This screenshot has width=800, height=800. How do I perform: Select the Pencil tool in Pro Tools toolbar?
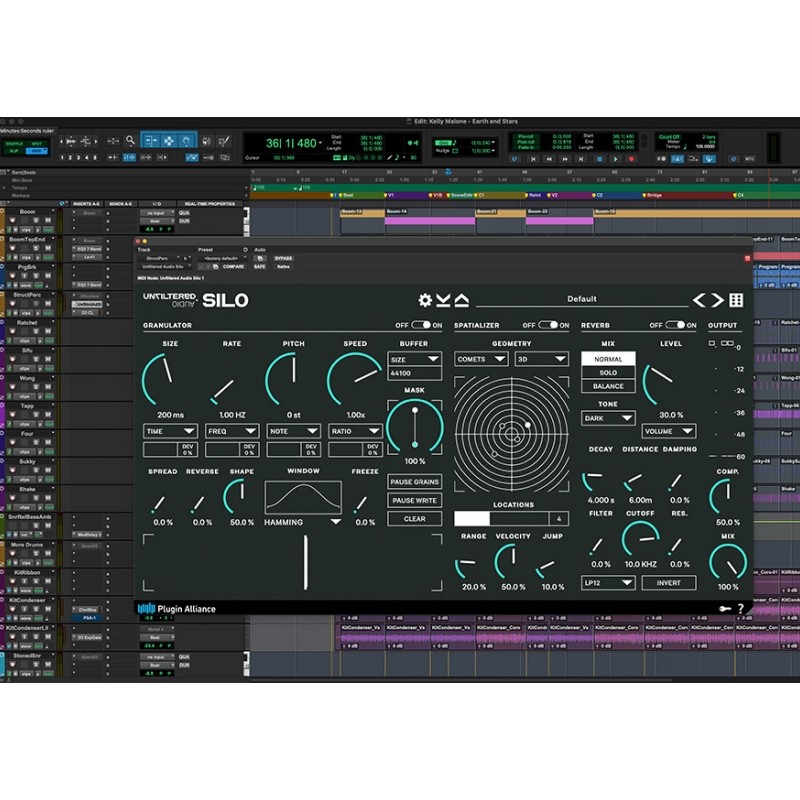pos(223,141)
